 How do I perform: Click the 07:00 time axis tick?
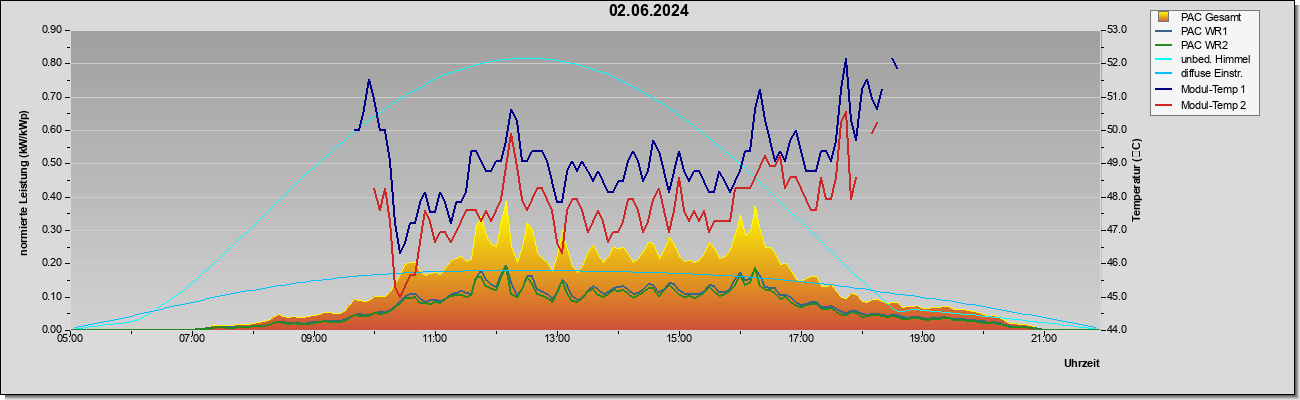192,339
